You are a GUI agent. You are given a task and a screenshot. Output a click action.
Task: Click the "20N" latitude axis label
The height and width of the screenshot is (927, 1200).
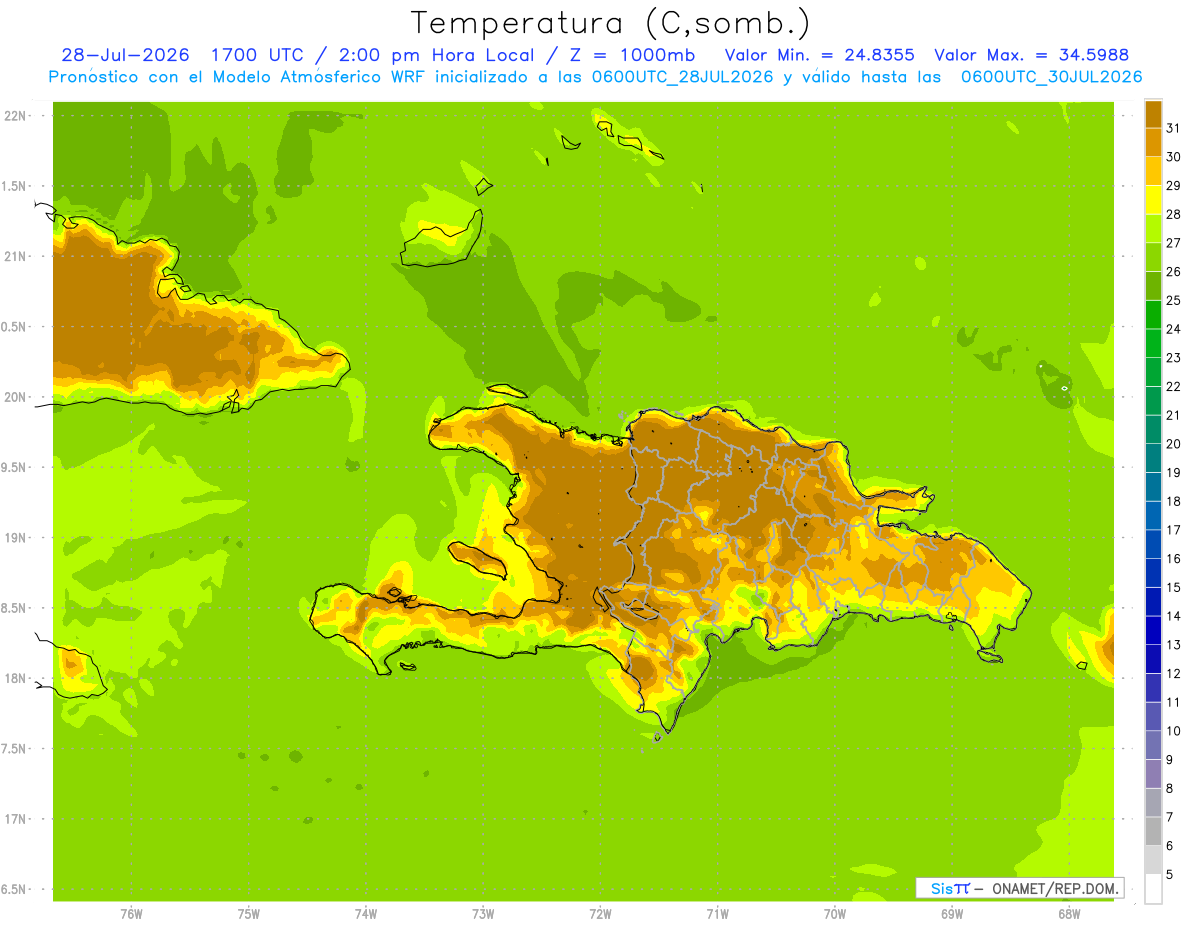point(15,397)
